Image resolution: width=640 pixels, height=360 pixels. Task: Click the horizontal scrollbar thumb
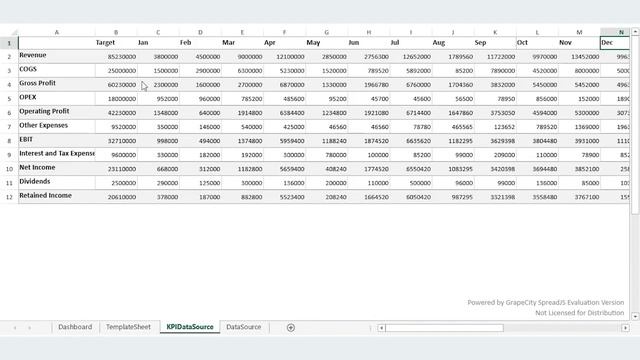(x=444, y=328)
